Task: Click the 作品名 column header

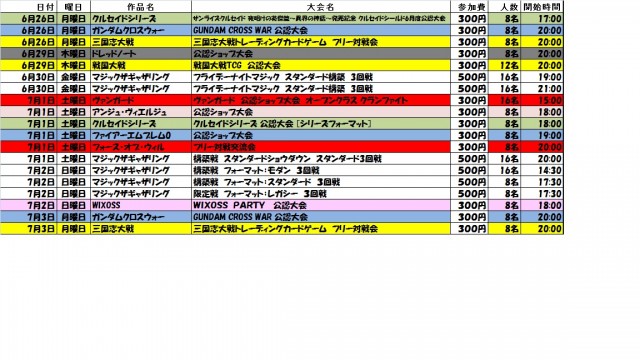Action: click(x=140, y=7)
